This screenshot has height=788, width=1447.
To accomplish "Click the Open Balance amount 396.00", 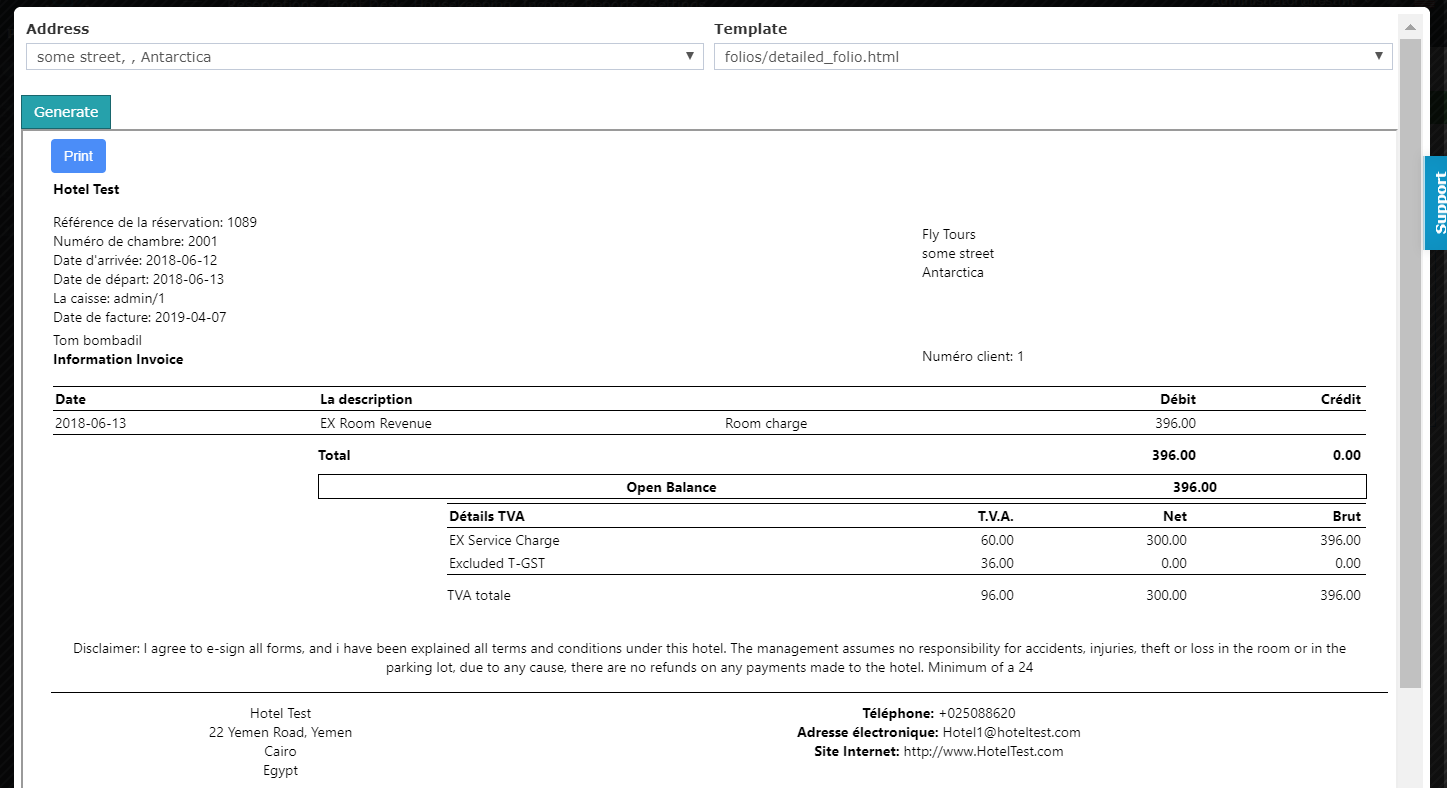I will [x=1195, y=487].
